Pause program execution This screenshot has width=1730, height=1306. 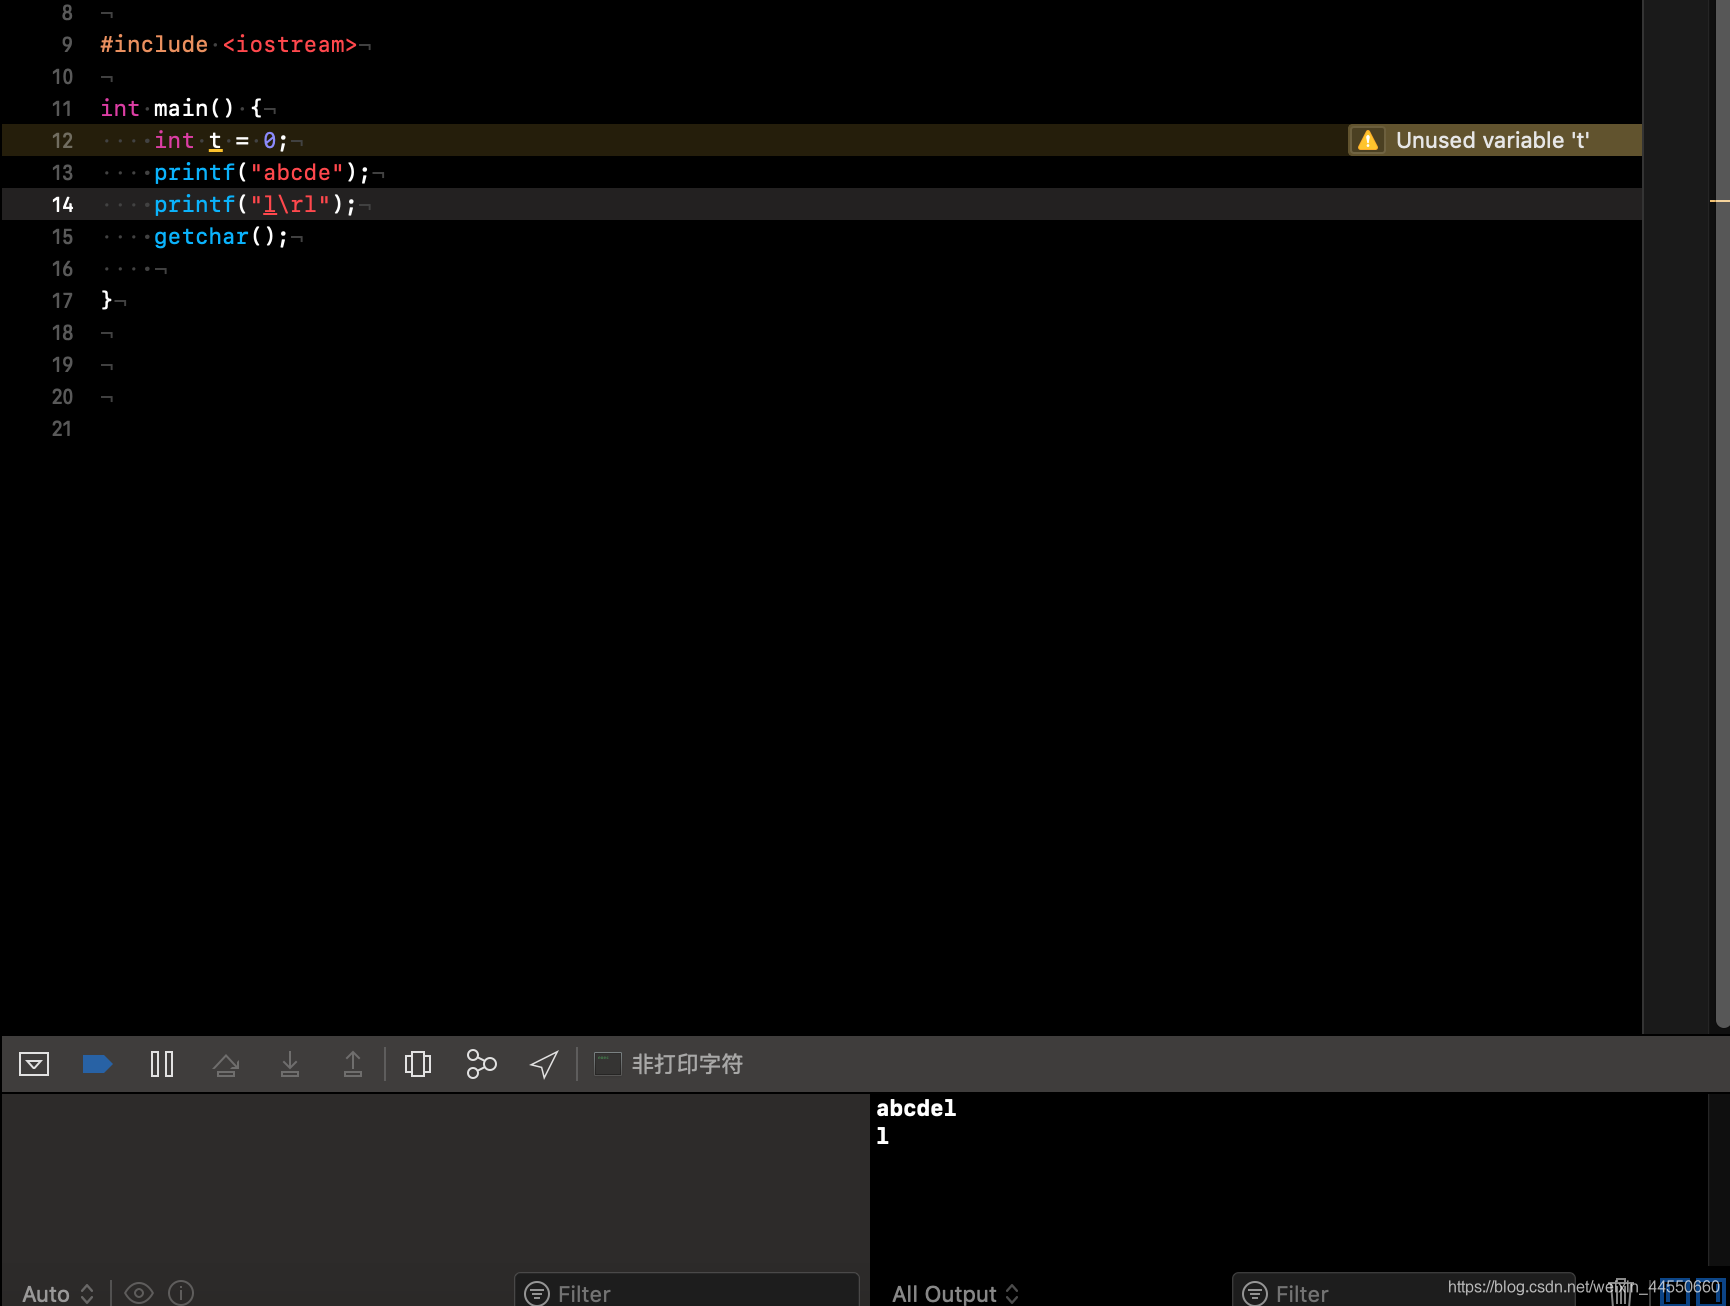coord(162,1064)
